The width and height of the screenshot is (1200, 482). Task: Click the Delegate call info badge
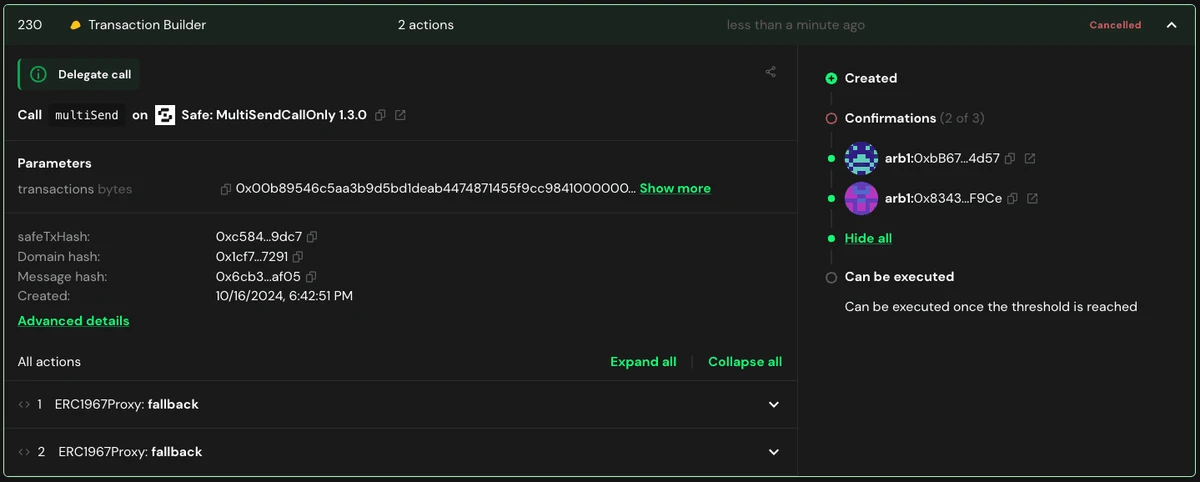click(x=78, y=74)
